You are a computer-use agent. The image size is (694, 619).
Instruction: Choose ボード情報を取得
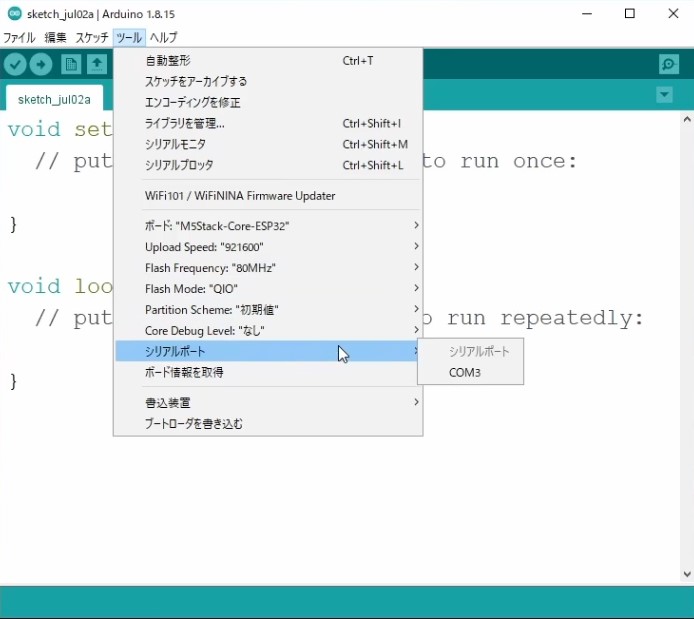(268, 372)
